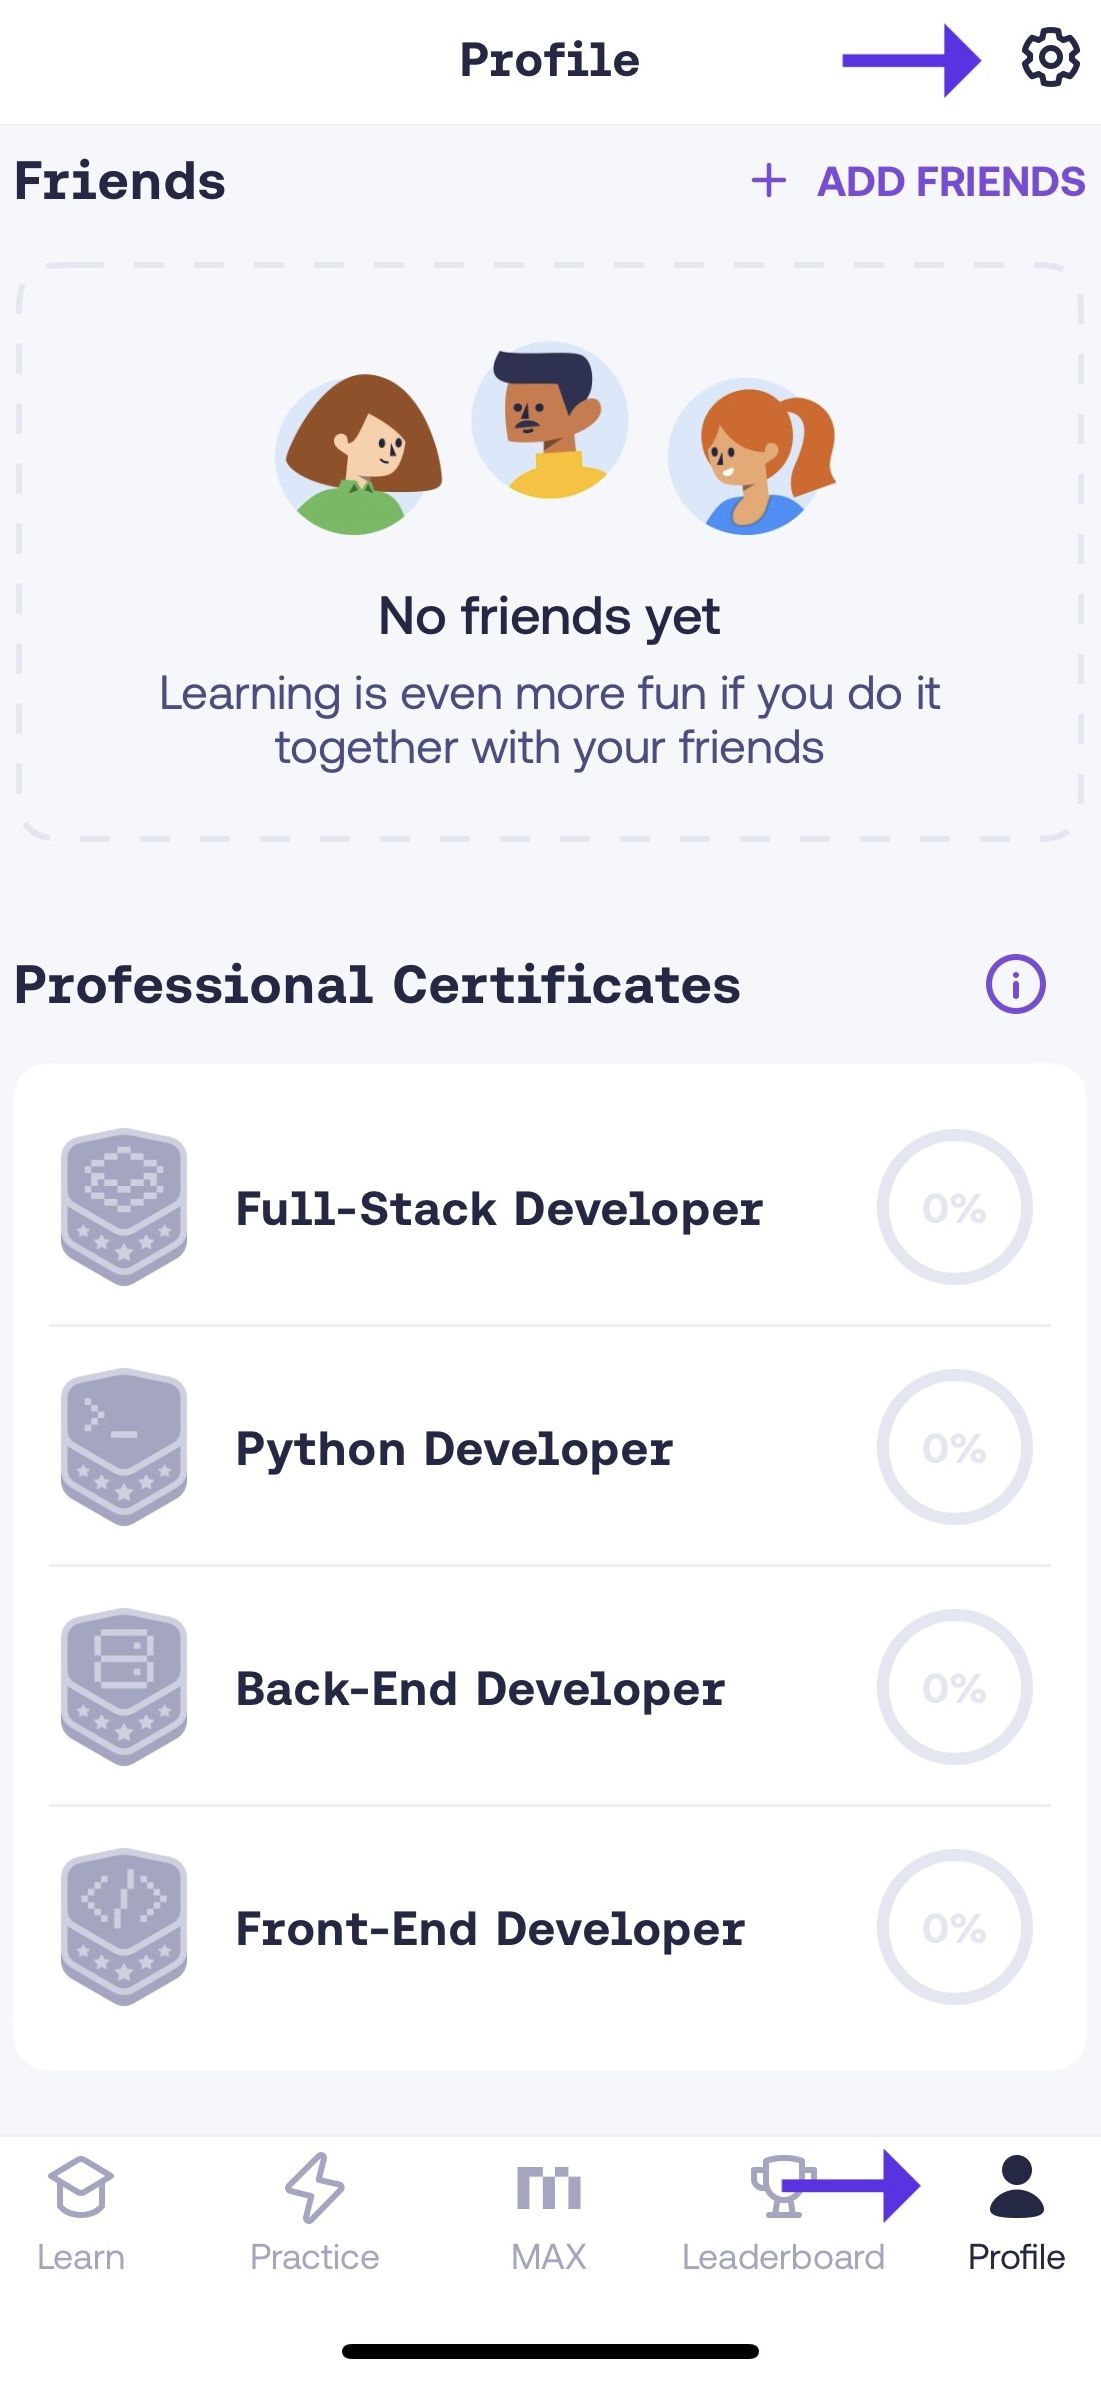Viewport: 1101px width, 2383px height.
Task: Tap the middle friend avatar illustration
Action: coord(550,420)
